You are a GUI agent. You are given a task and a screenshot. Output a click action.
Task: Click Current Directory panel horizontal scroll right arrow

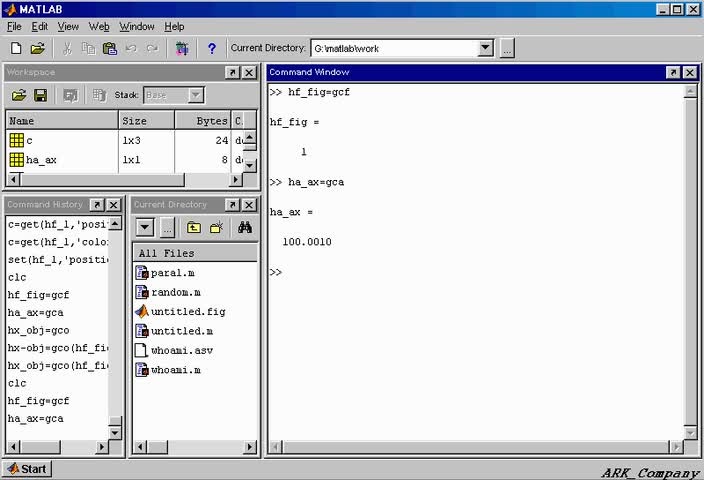pos(250,447)
